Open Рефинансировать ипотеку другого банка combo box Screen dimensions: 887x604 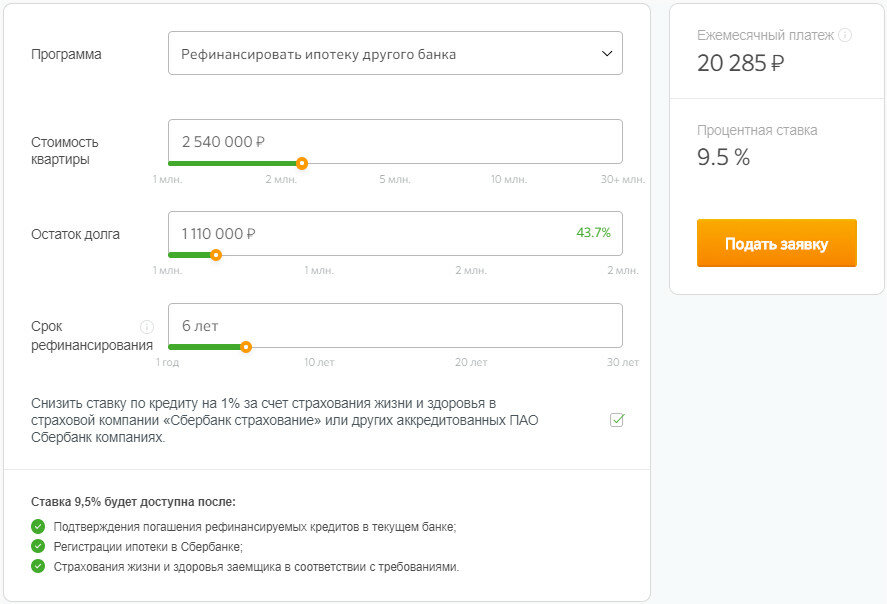pos(395,53)
